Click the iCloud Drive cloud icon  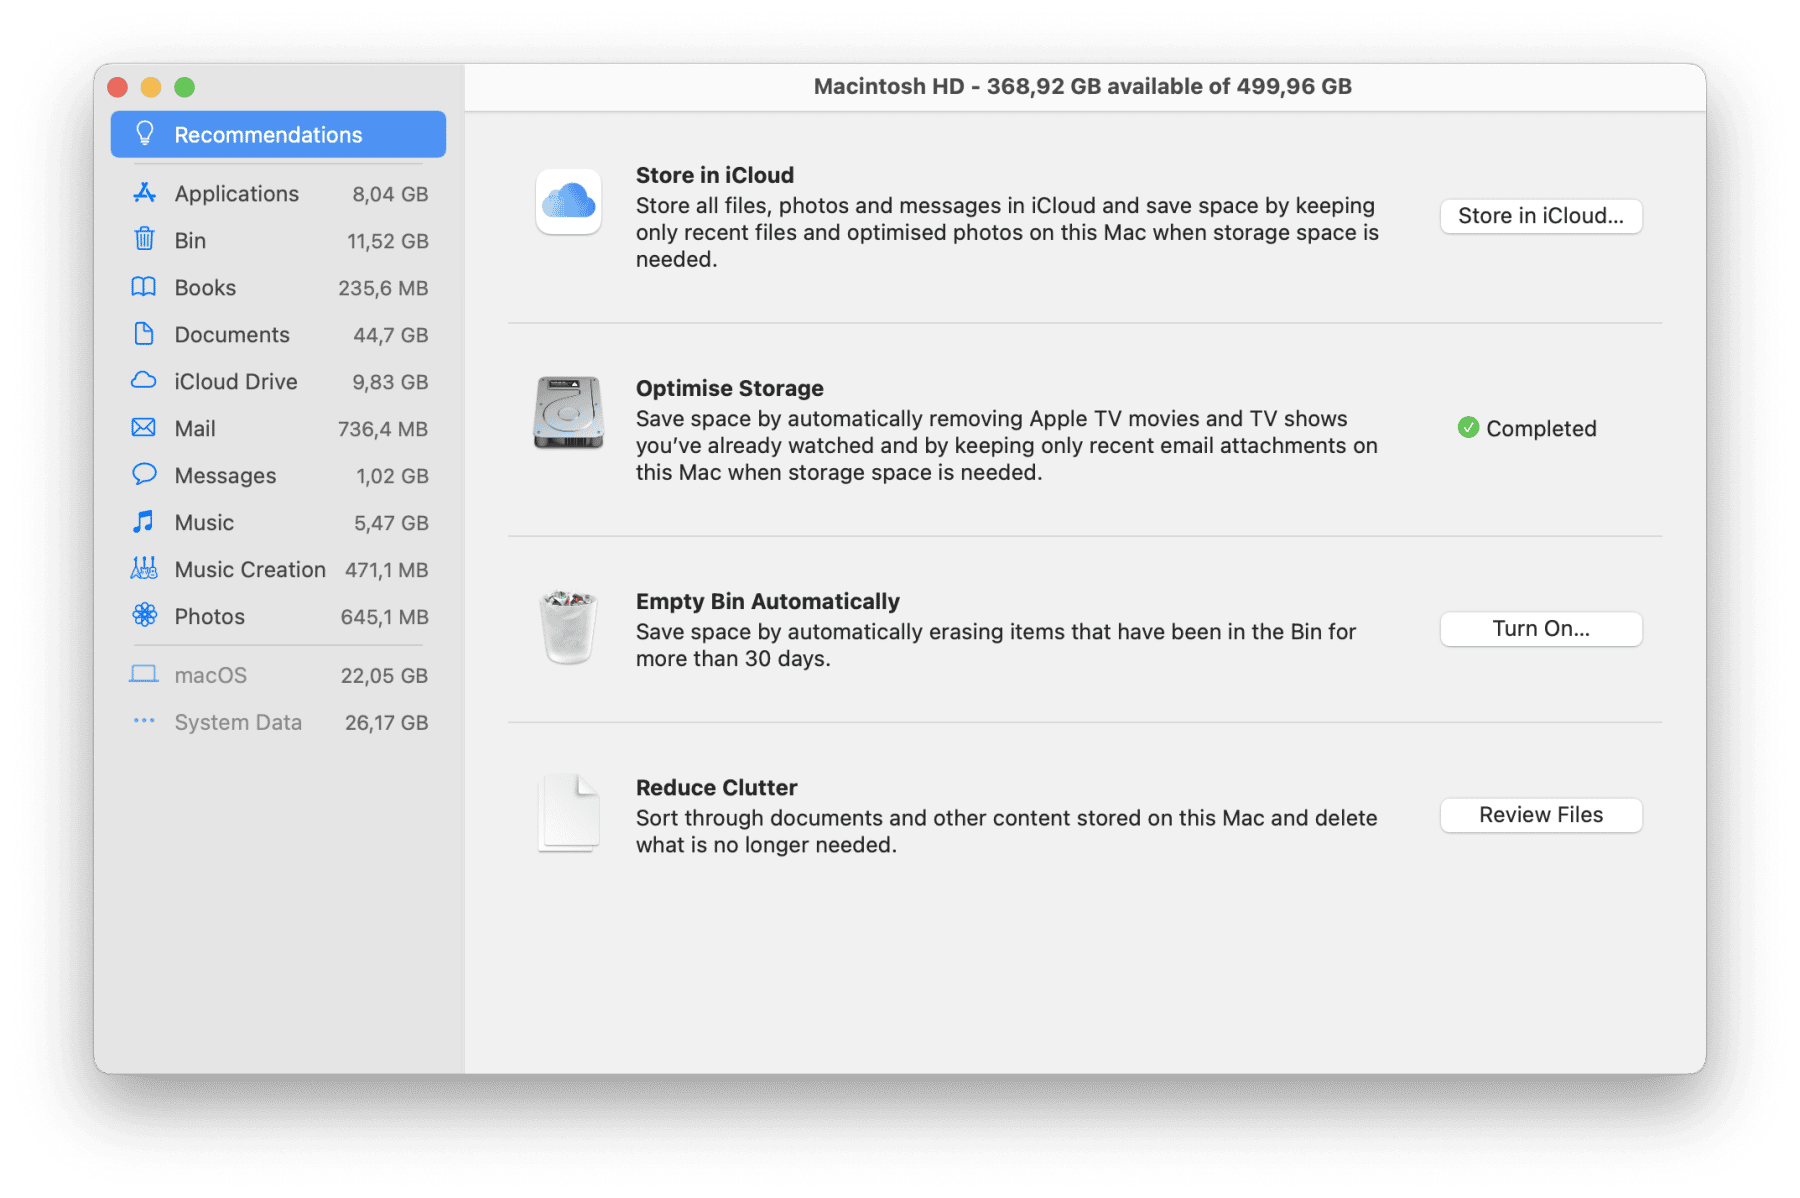pyautogui.click(x=145, y=381)
